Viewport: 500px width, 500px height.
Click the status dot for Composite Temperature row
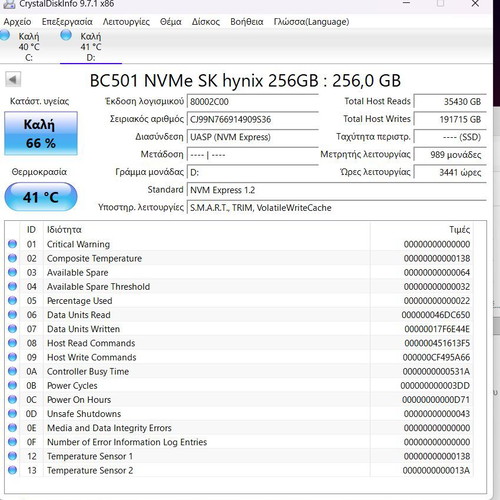(12, 258)
